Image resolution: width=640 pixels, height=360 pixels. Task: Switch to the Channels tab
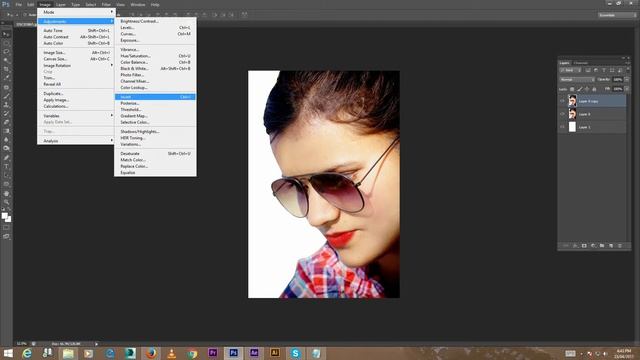(x=581, y=63)
